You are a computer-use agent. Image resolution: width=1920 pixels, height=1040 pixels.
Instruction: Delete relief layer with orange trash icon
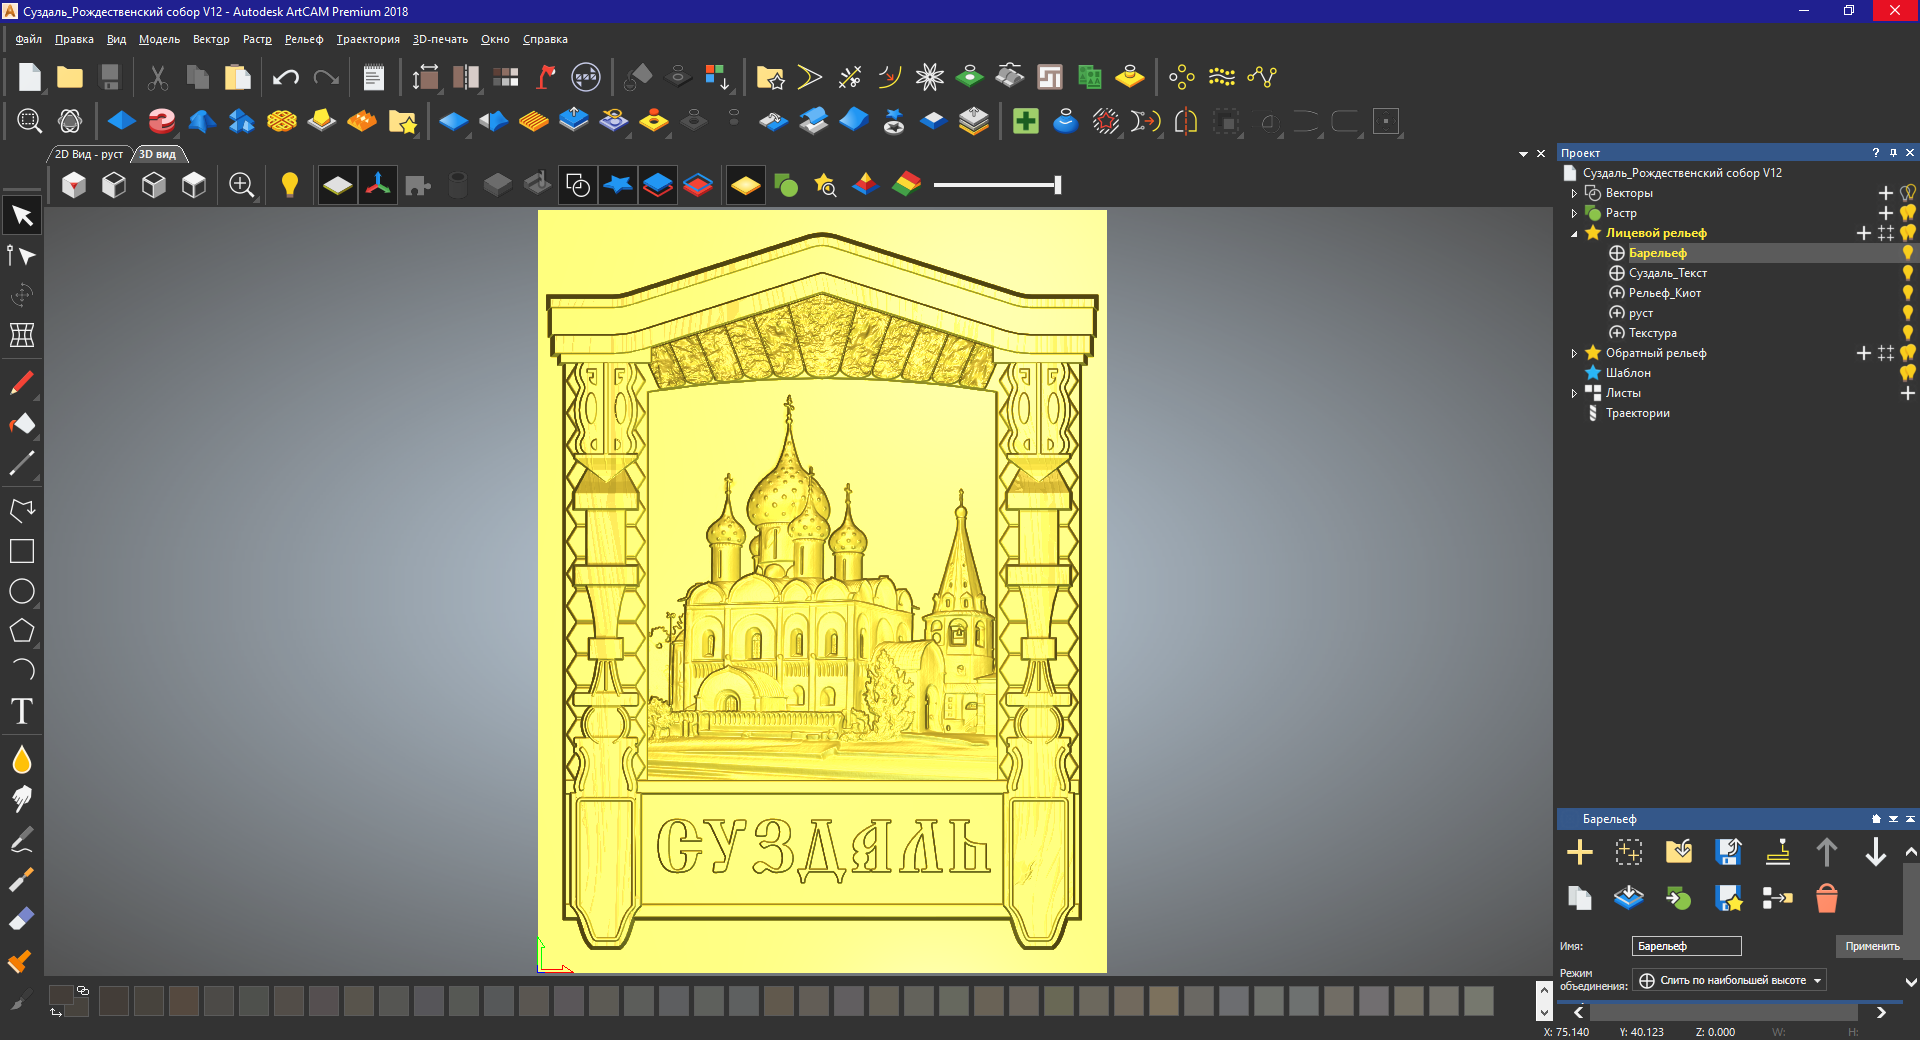pos(1826,898)
